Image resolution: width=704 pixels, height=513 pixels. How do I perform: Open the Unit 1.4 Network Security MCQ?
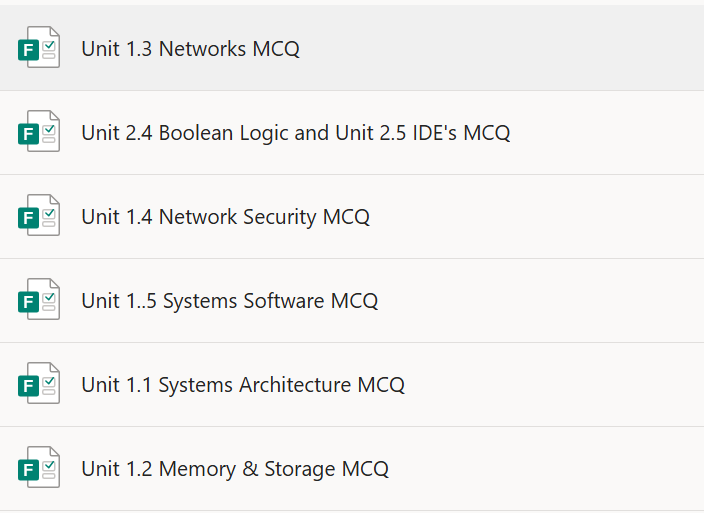[x=225, y=217]
